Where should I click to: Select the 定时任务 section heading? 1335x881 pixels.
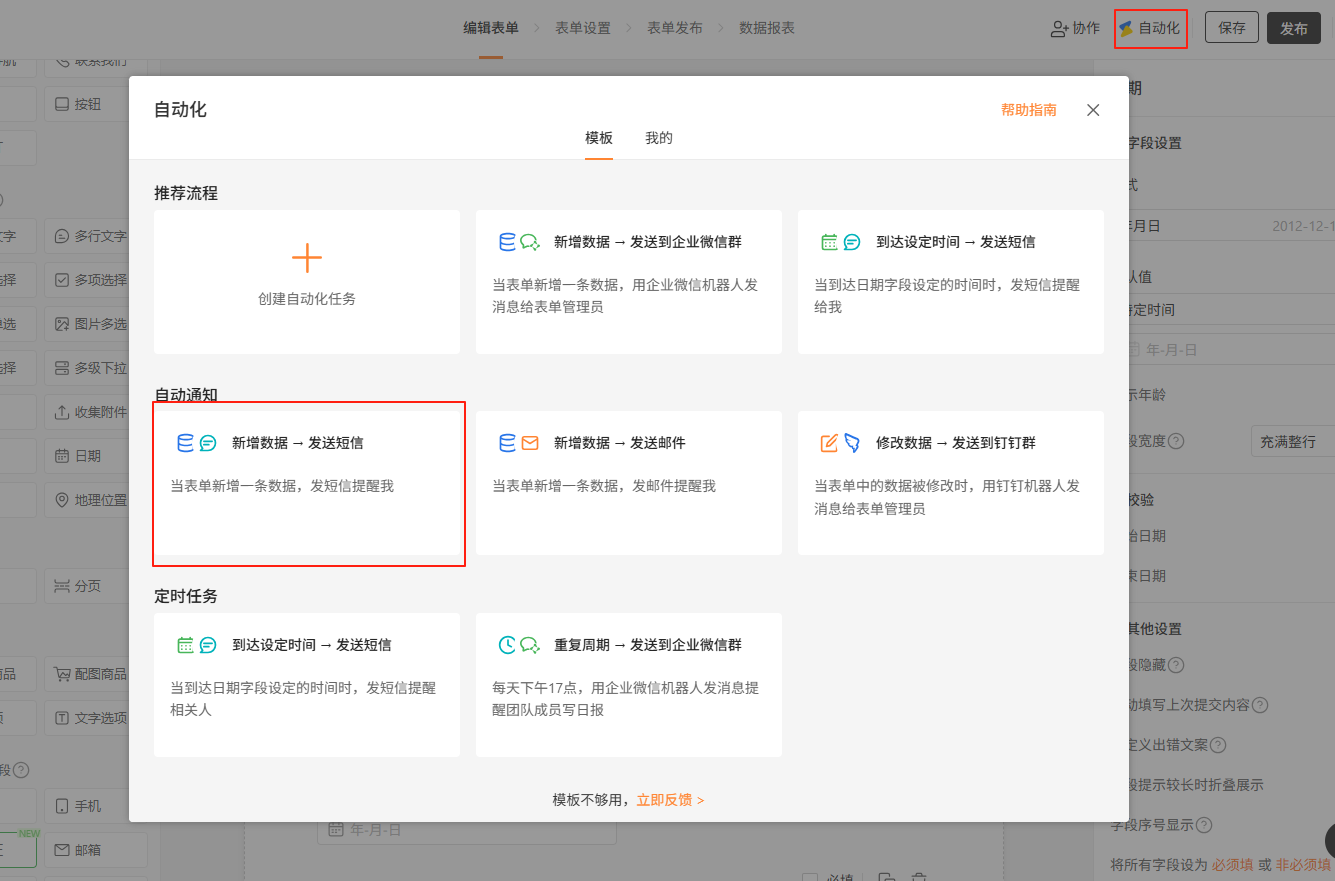(186, 596)
